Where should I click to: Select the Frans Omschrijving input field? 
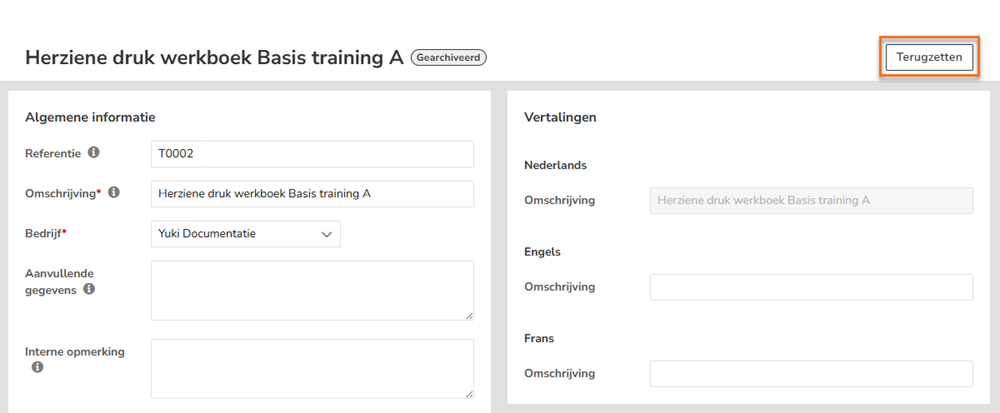811,373
